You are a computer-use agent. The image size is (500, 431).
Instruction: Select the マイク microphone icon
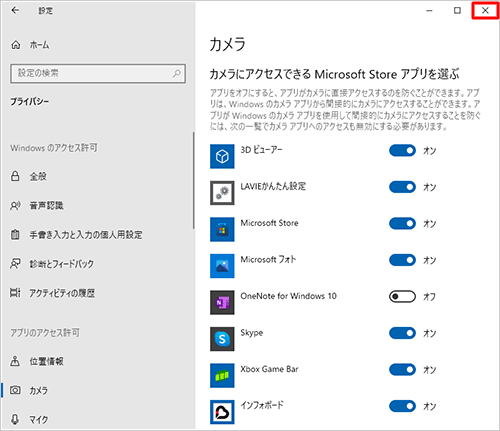point(15,419)
